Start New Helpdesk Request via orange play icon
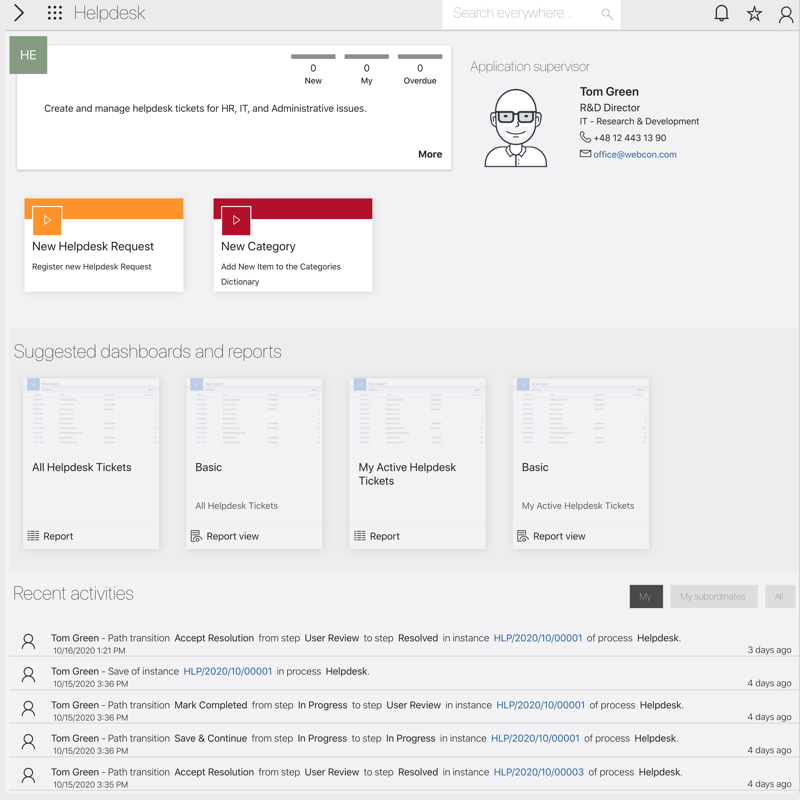Image resolution: width=800 pixels, height=800 pixels. coord(47,220)
